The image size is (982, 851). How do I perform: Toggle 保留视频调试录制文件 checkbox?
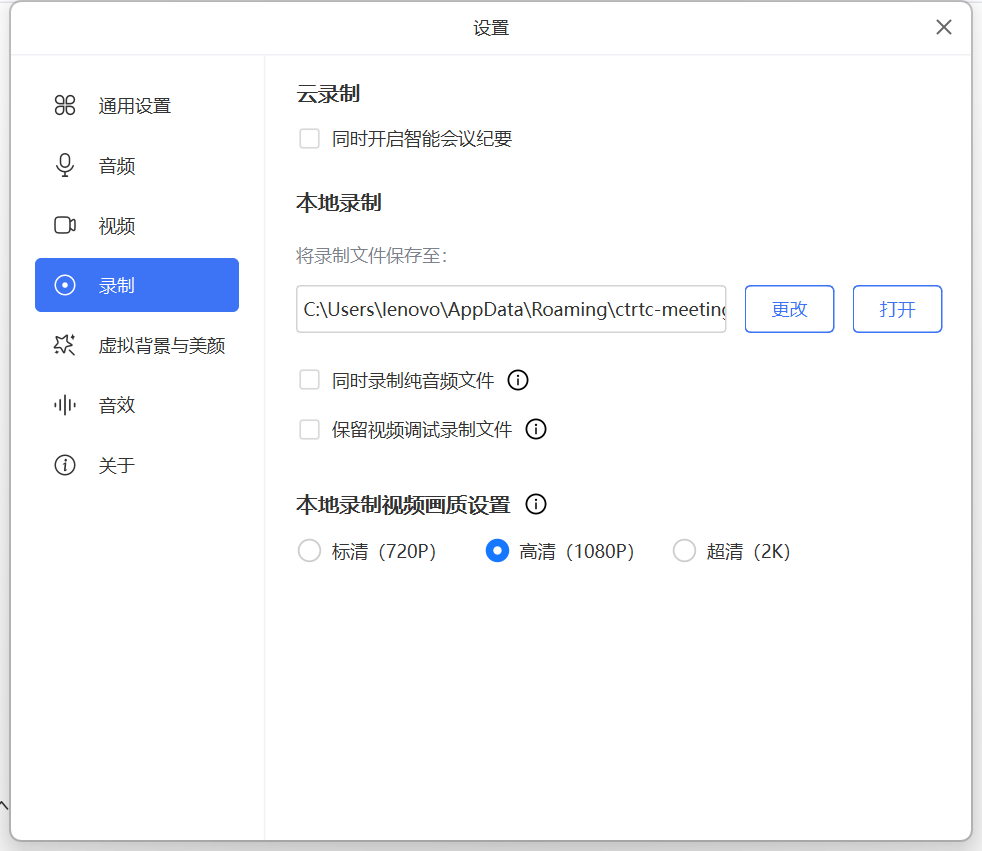click(309, 430)
